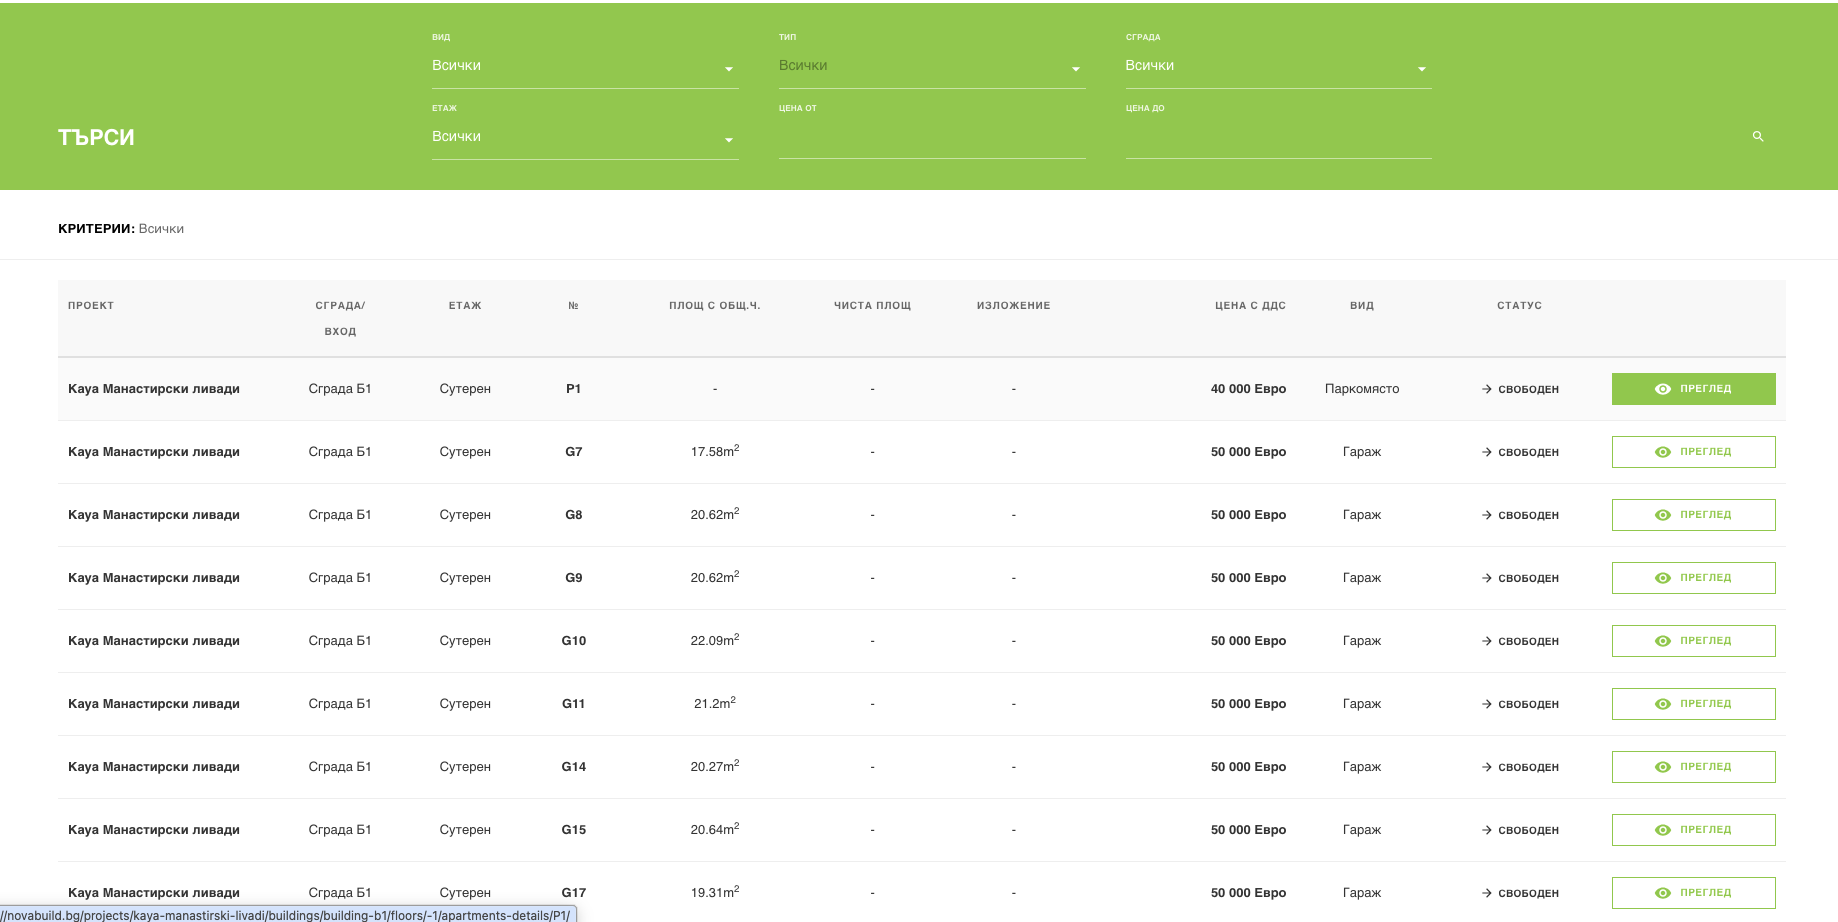Open the Вид dropdown filter
Image resolution: width=1838 pixels, height=922 pixels.
click(x=584, y=67)
